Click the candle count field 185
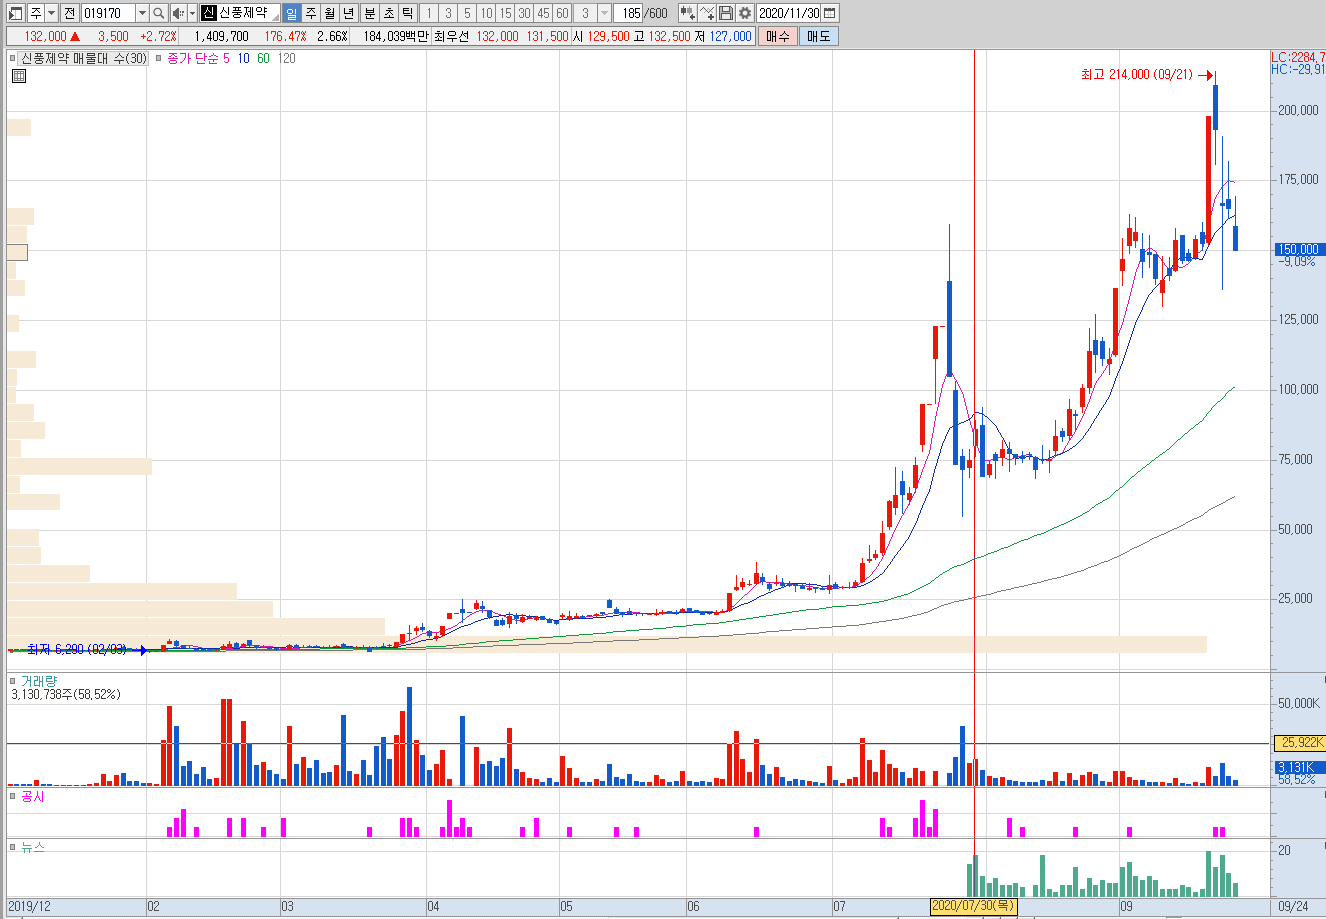This screenshot has height=919, width=1326. pyautogui.click(x=629, y=13)
